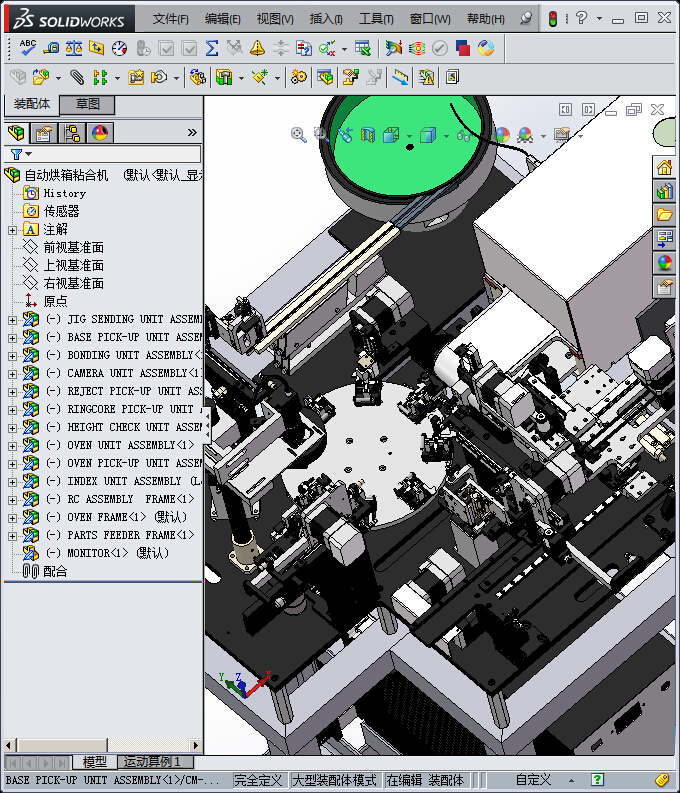Click the Sigma equations toolbar icon
Screen dimensions: 680x793
pyautogui.click(x=211, y=47)
